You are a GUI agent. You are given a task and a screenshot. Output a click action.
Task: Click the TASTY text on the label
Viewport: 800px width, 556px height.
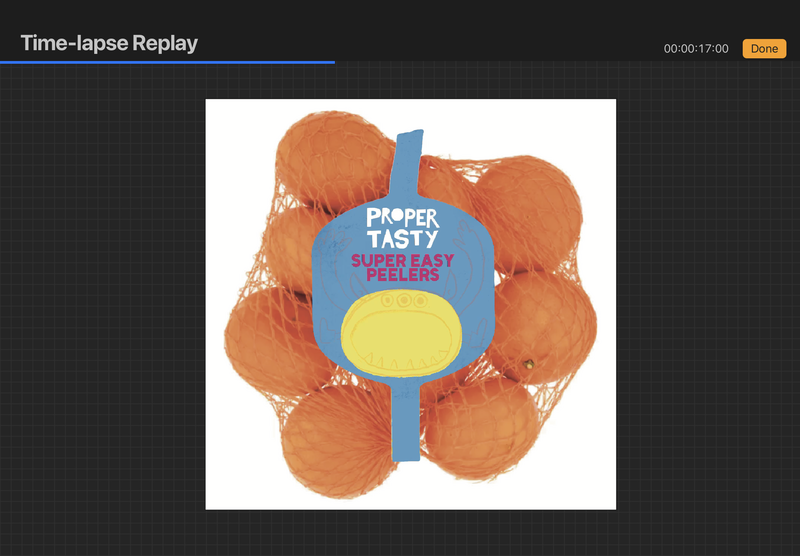pos(402,239)
